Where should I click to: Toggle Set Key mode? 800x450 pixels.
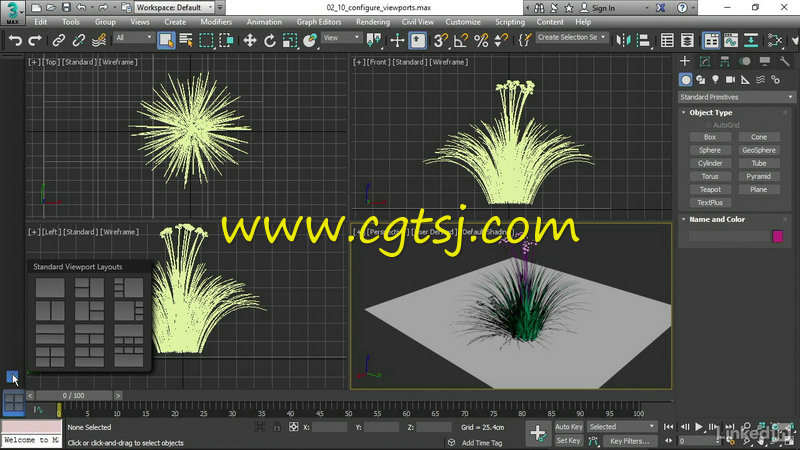tap(568, 440)
